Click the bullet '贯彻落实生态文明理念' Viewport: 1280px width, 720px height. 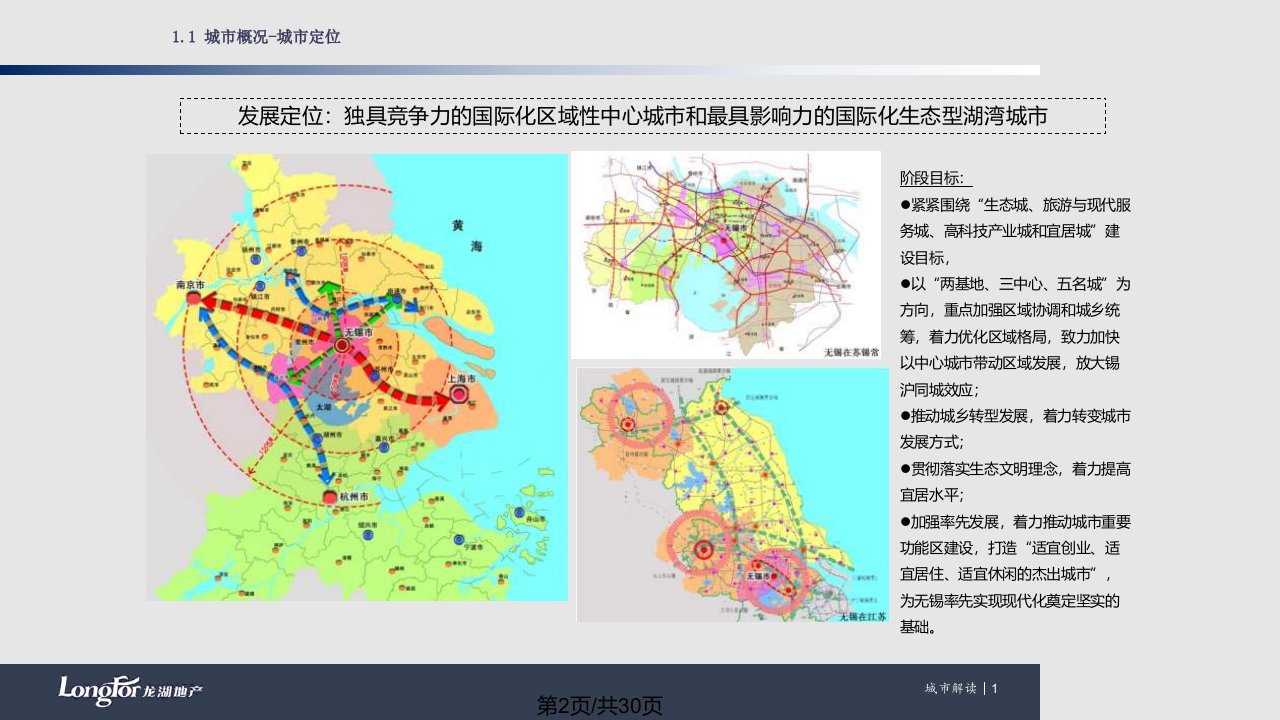(x=1015, y=481)
